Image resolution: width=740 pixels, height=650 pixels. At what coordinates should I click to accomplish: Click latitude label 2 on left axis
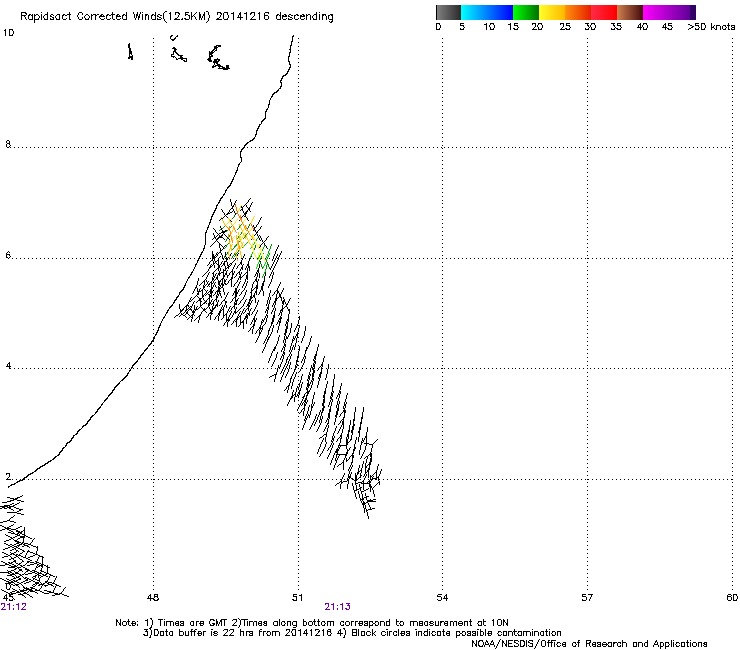point(8,477)
